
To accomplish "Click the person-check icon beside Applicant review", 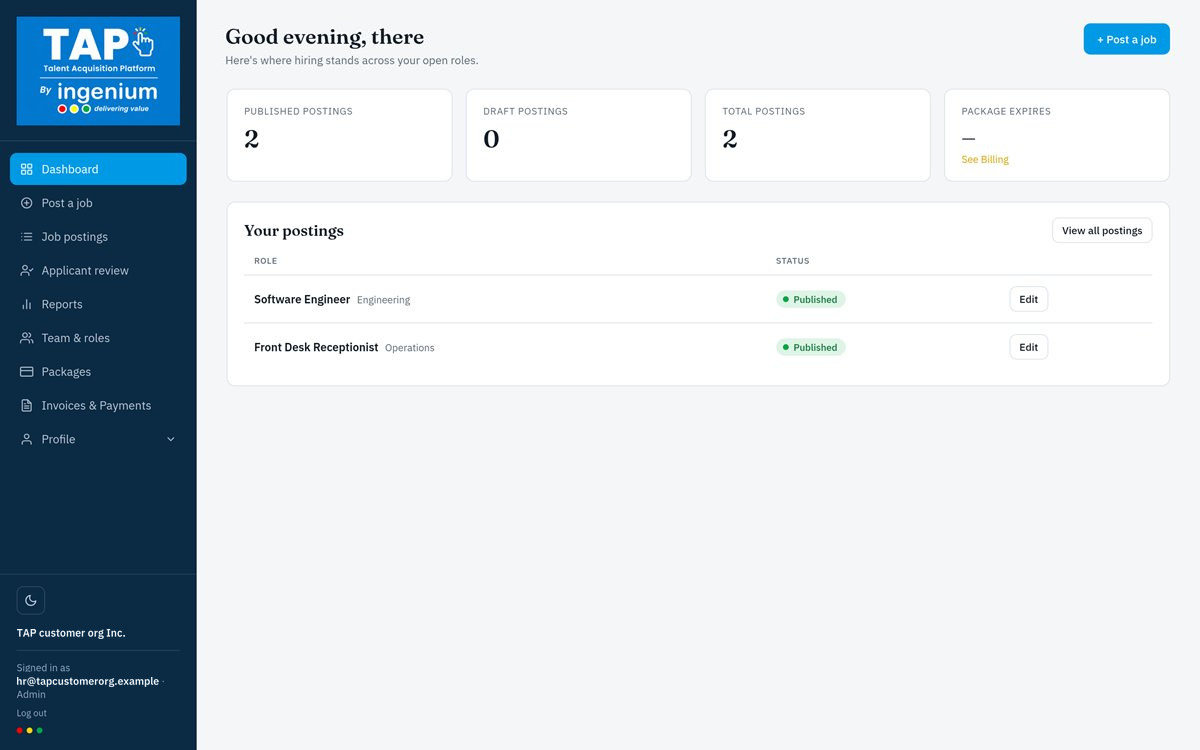I will [27, 271].
